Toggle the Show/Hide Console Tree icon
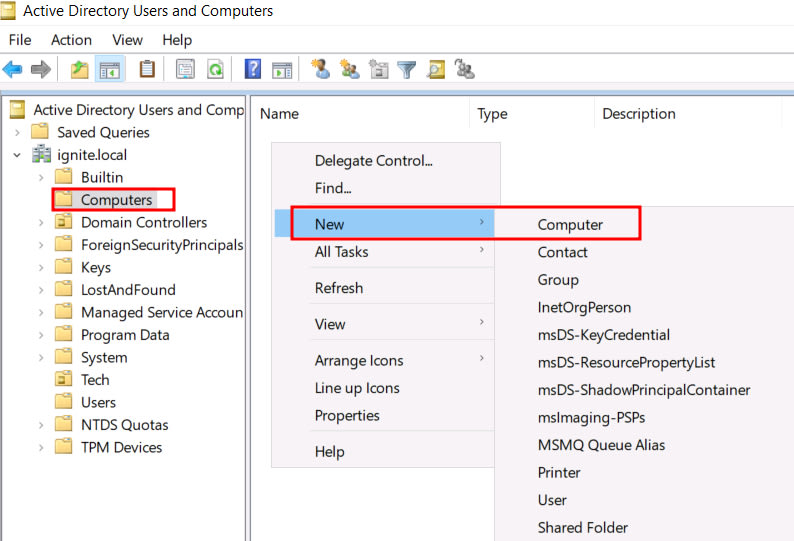Viewport: 794px width, 541px height. tap(109, 70)
